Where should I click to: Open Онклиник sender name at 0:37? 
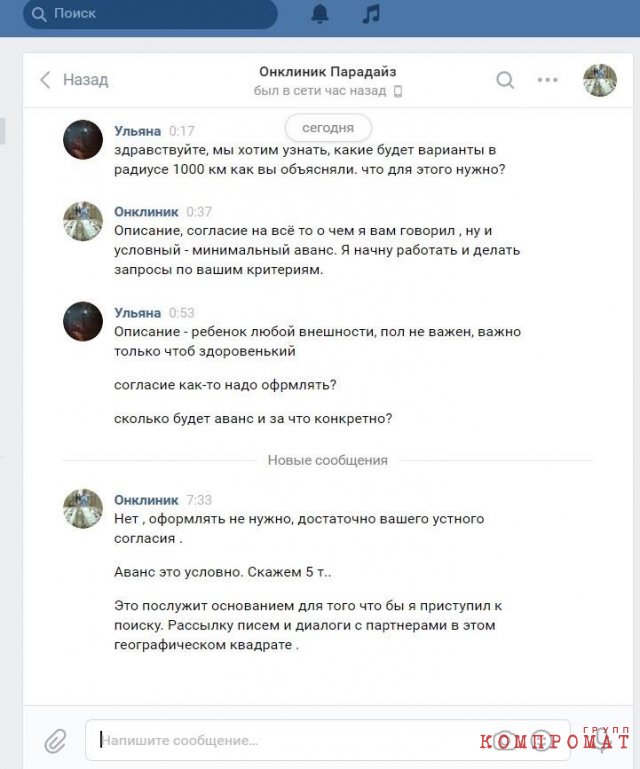[146, 212]
